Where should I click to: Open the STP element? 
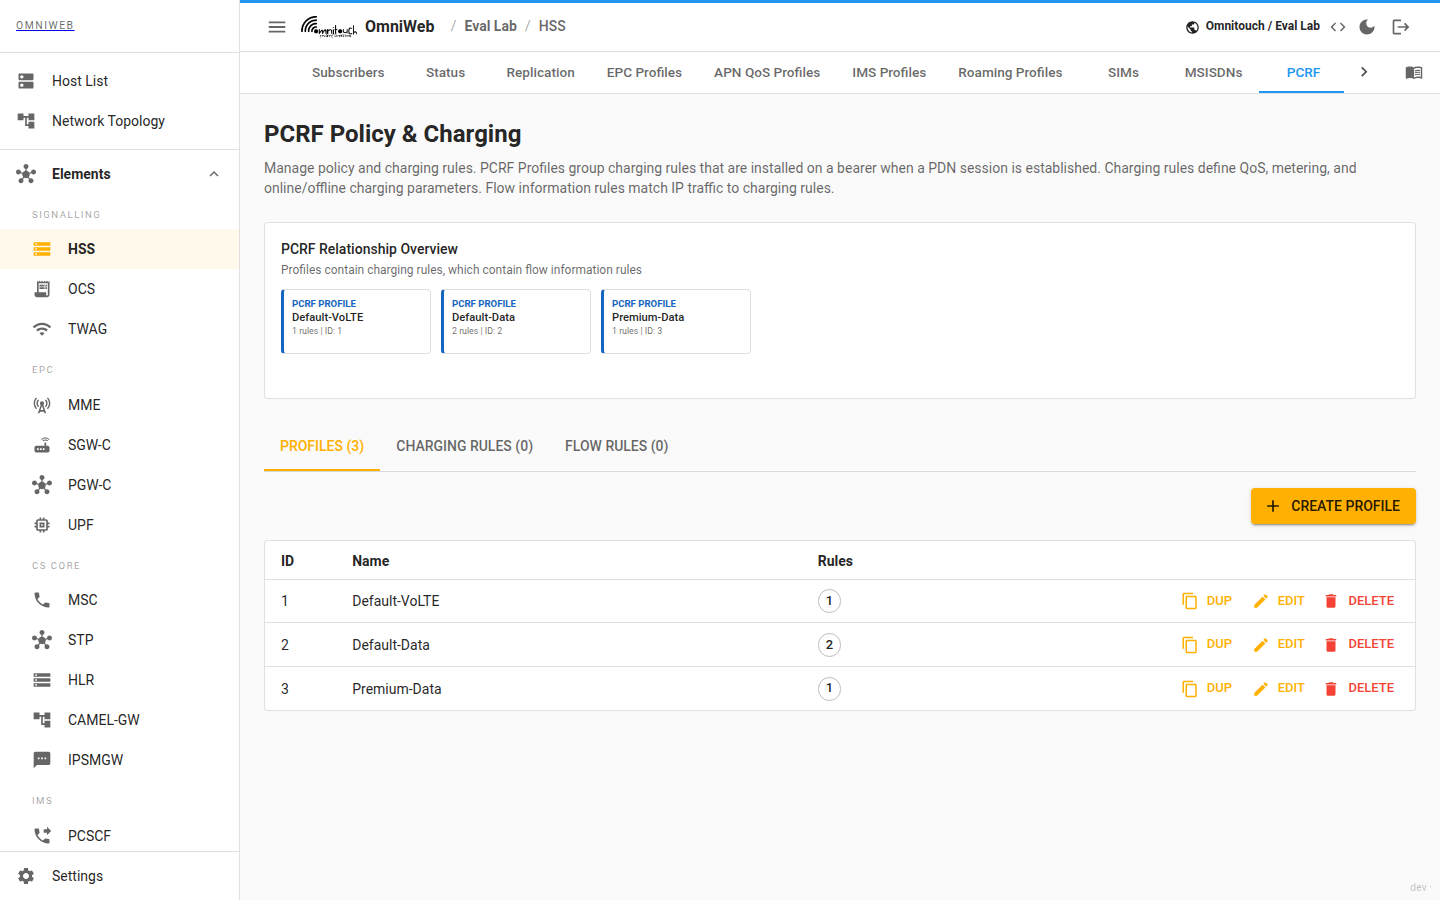[120, 640]
